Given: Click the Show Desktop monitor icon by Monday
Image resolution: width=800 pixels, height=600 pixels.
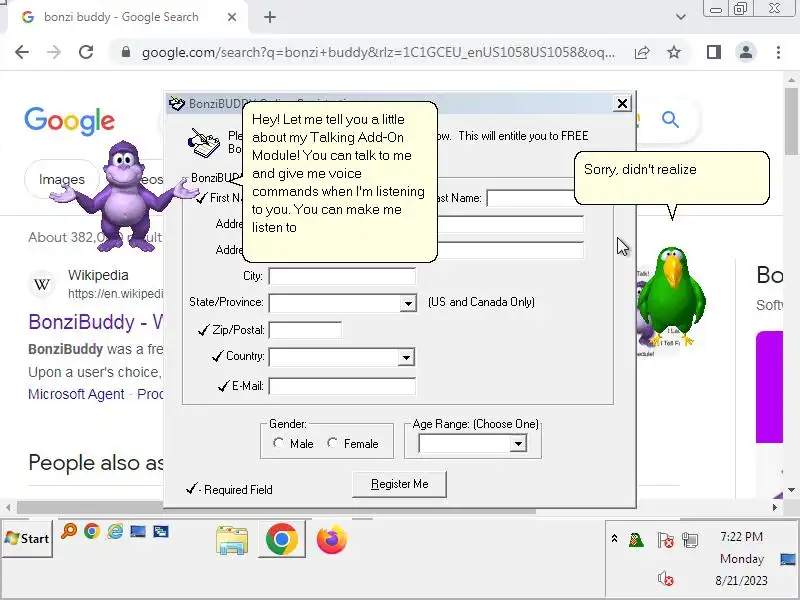Looking at the screenshot, I should 788,559.
